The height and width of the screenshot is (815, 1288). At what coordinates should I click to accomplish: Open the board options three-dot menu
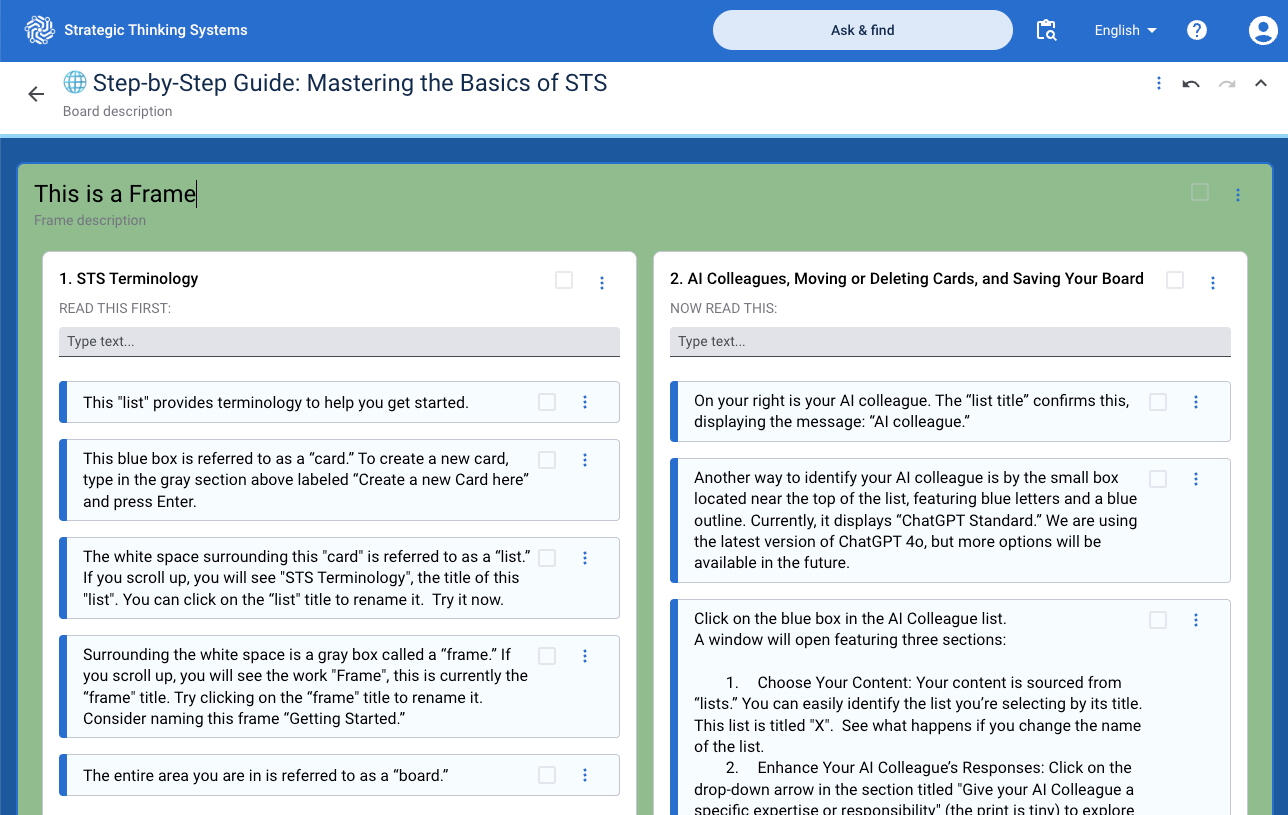click(x=1159, y=84)
